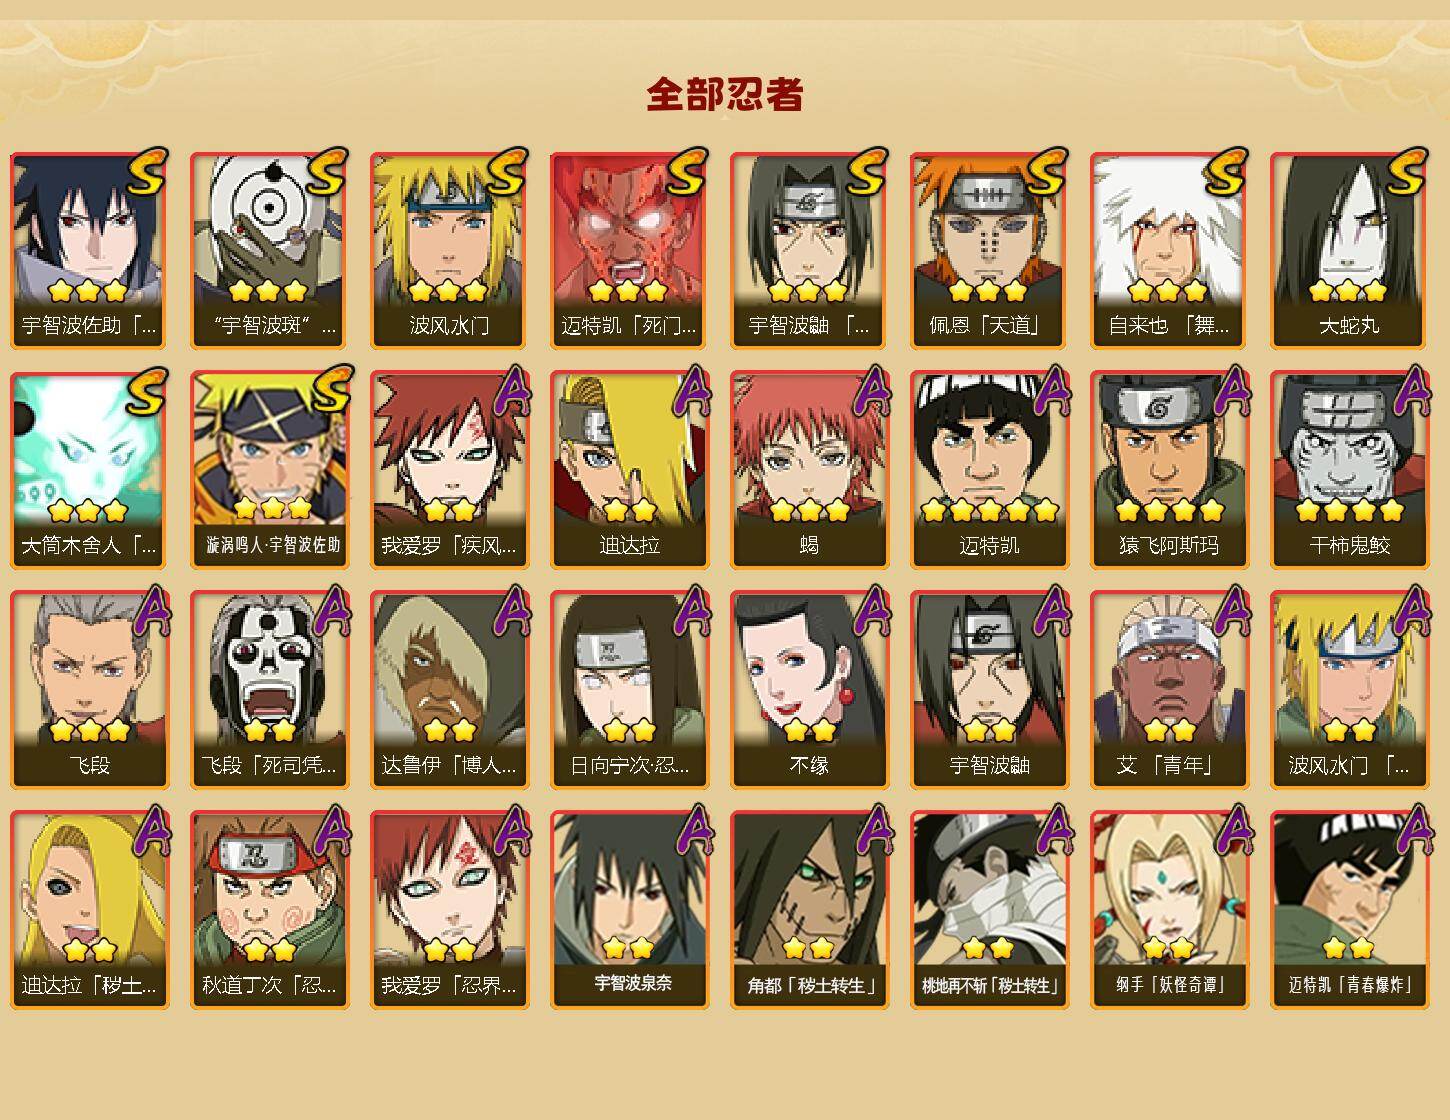Choose the 艾「青年」 ninja card
This screenshot has height=1120, width=1450.
click(1169, 690)
